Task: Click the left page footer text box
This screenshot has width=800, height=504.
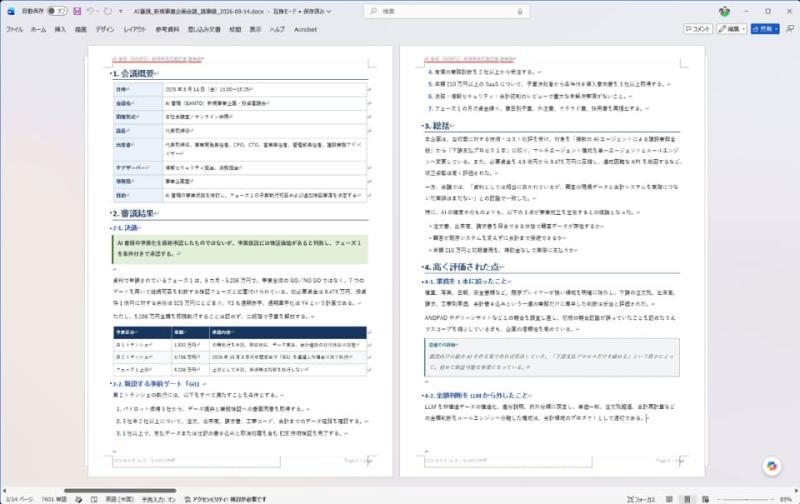Action: click(196, 461)
